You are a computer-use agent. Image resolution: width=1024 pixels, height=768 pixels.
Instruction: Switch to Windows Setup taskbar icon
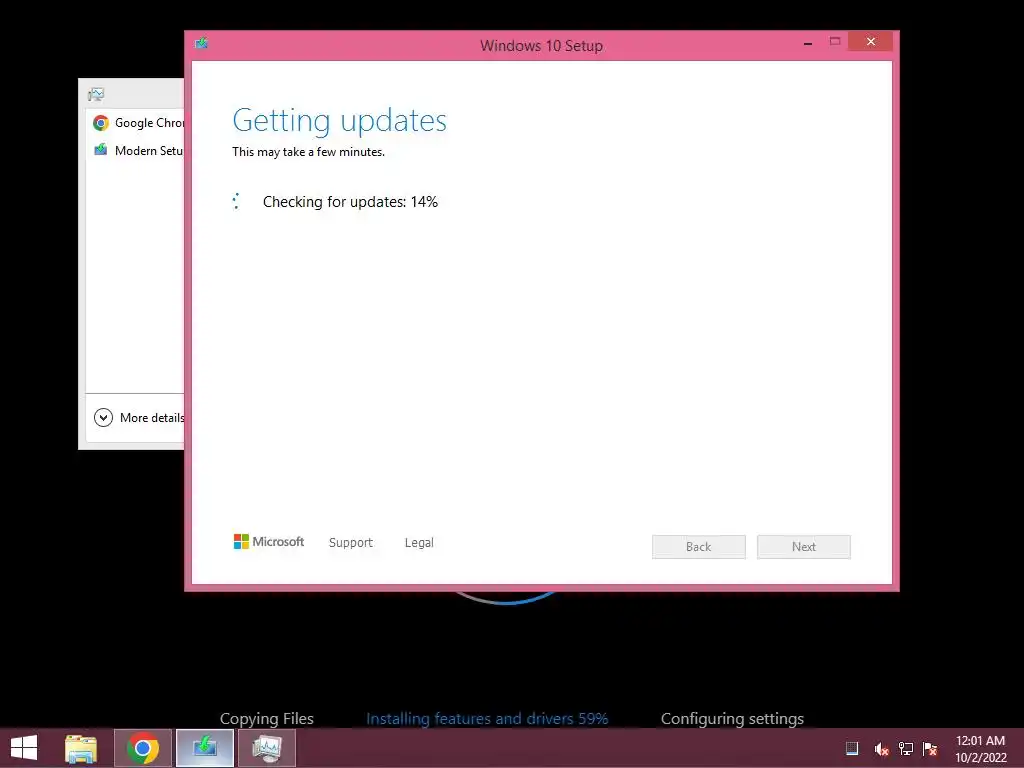click(x=205, y=748)
